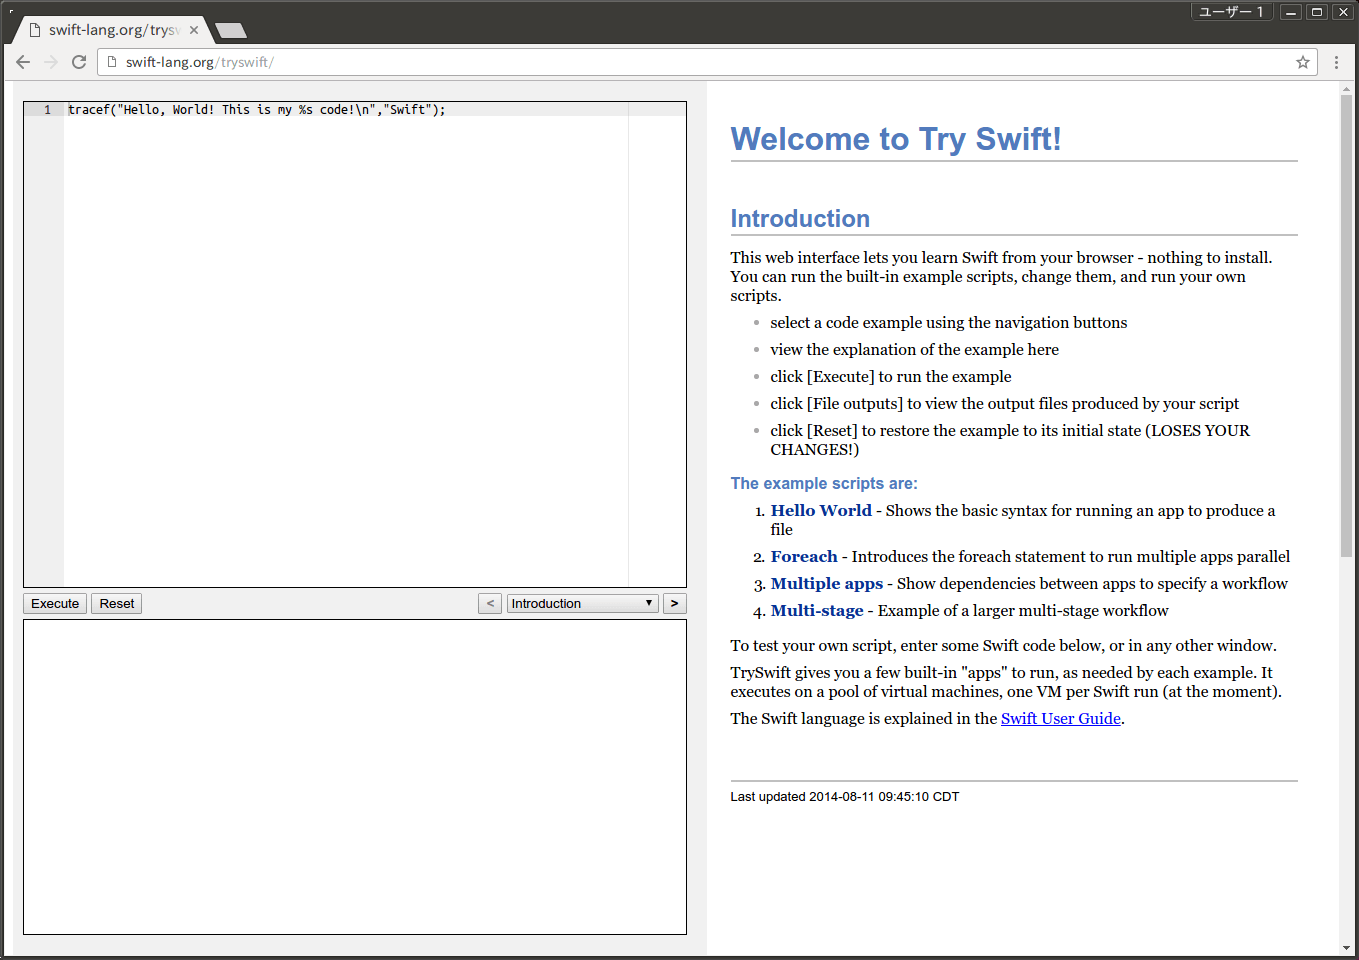
Task: Go to the next example with the > button
Action: pyautogui.click(x=675, y=604)
